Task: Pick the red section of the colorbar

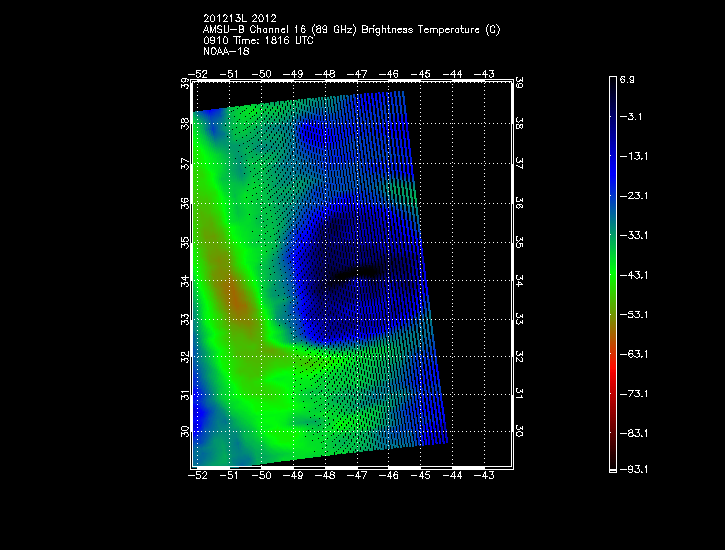Action: (x=611, y=385)
